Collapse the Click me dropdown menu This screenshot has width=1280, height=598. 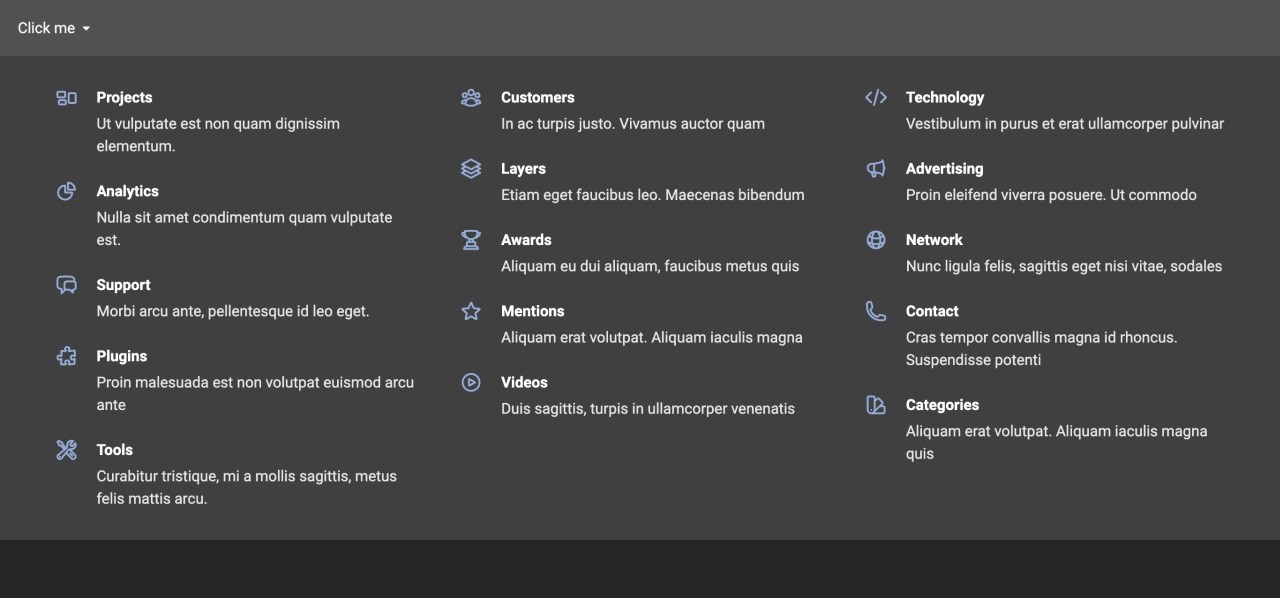click(54, 28)
